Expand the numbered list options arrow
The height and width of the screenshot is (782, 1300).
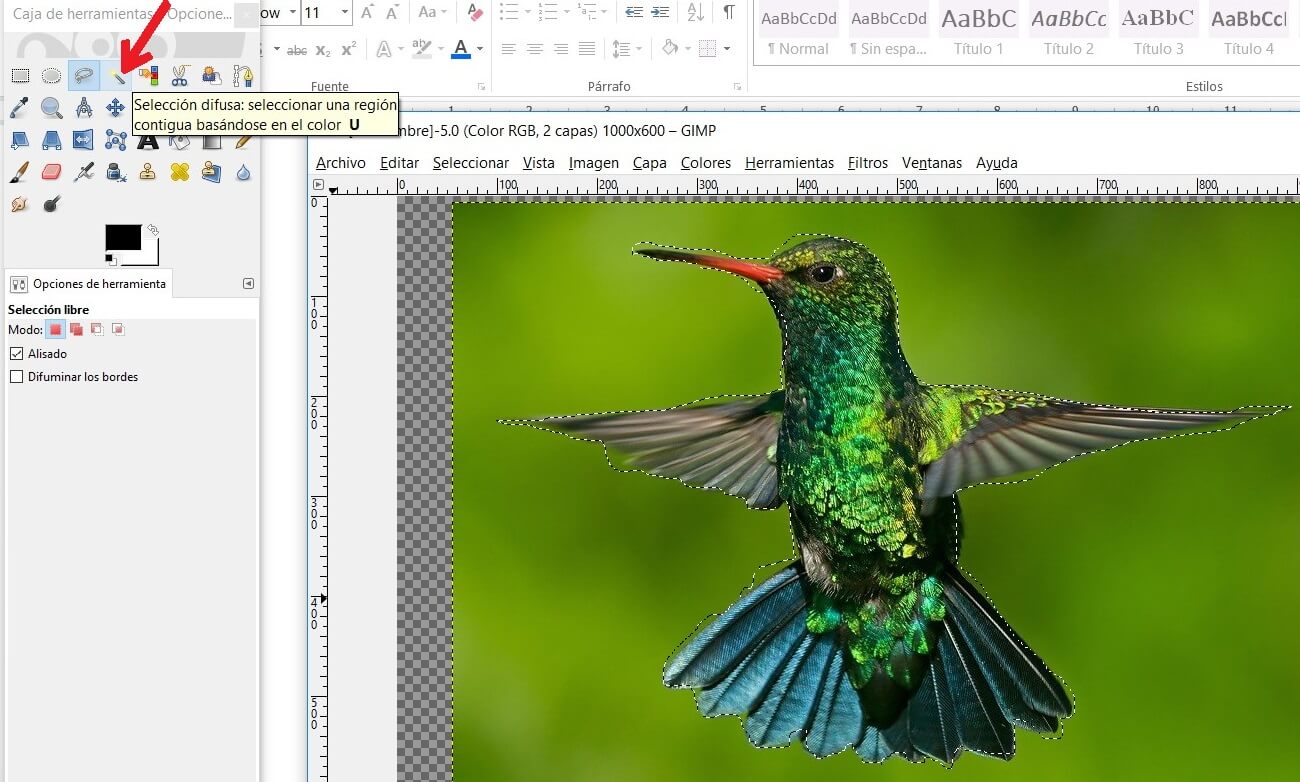(x=565, y=13)
